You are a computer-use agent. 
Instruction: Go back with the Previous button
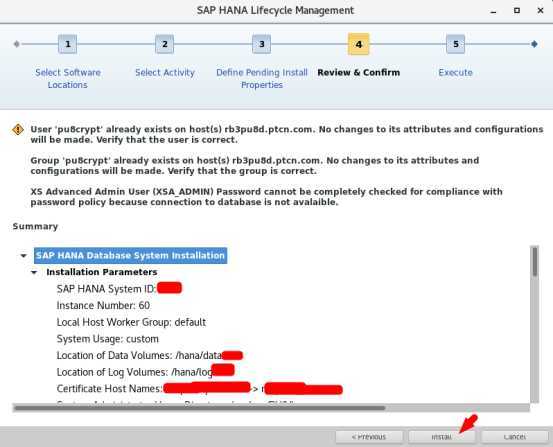369,437
